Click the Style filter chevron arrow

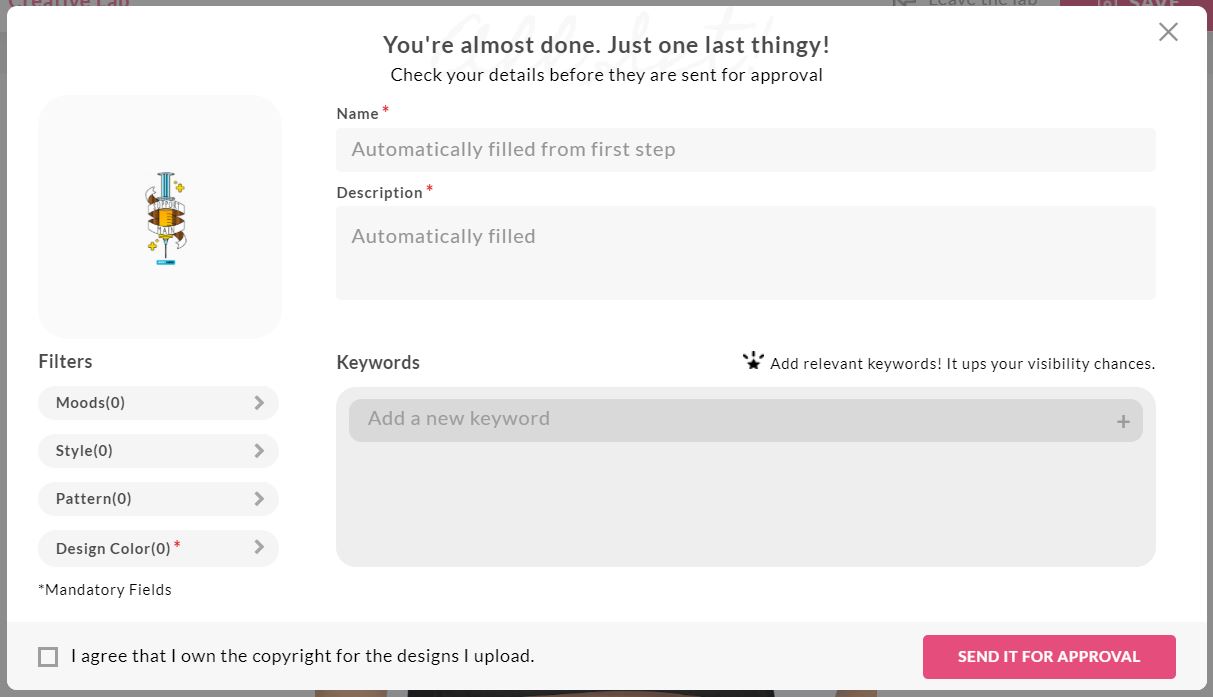(x=259, y=451)
